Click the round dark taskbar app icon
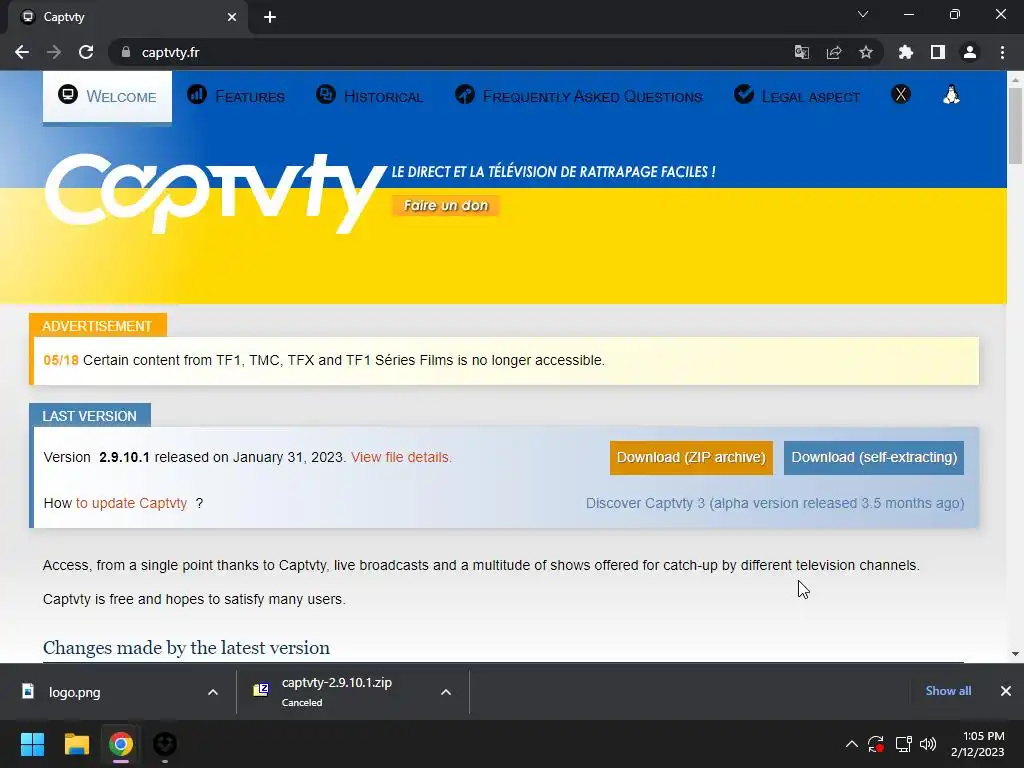The width and height of the screenshot is (1024, 768). pyautogui.click(x=165, y=744)
